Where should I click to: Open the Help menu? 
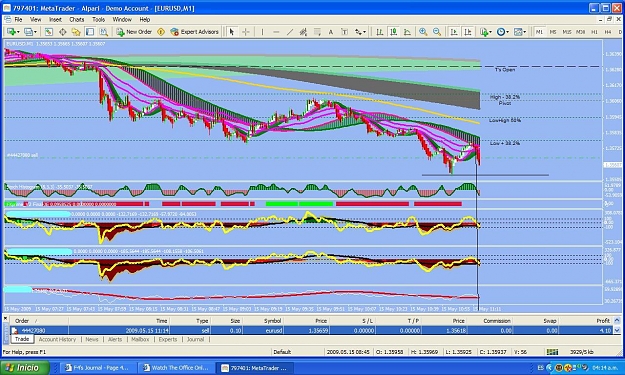[x=145, y=19]
